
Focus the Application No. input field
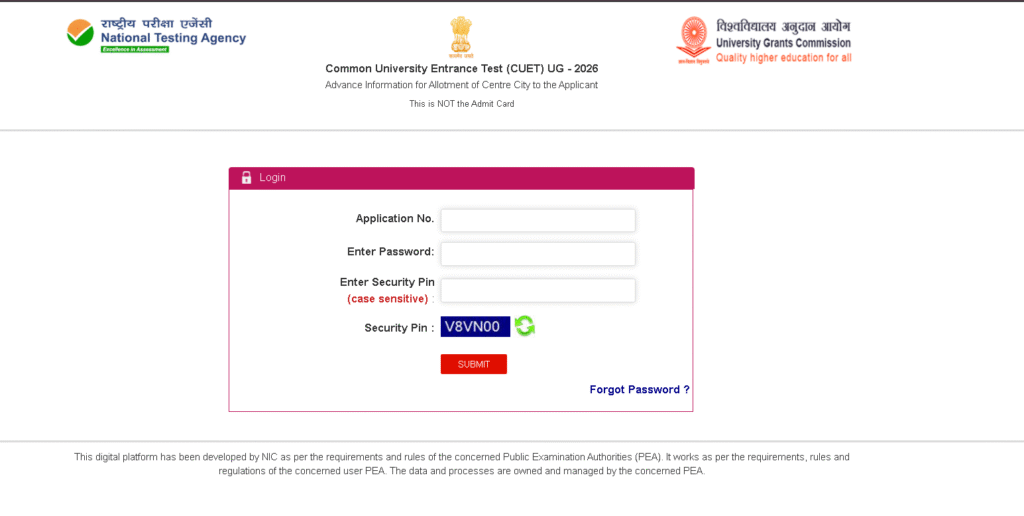538,220
